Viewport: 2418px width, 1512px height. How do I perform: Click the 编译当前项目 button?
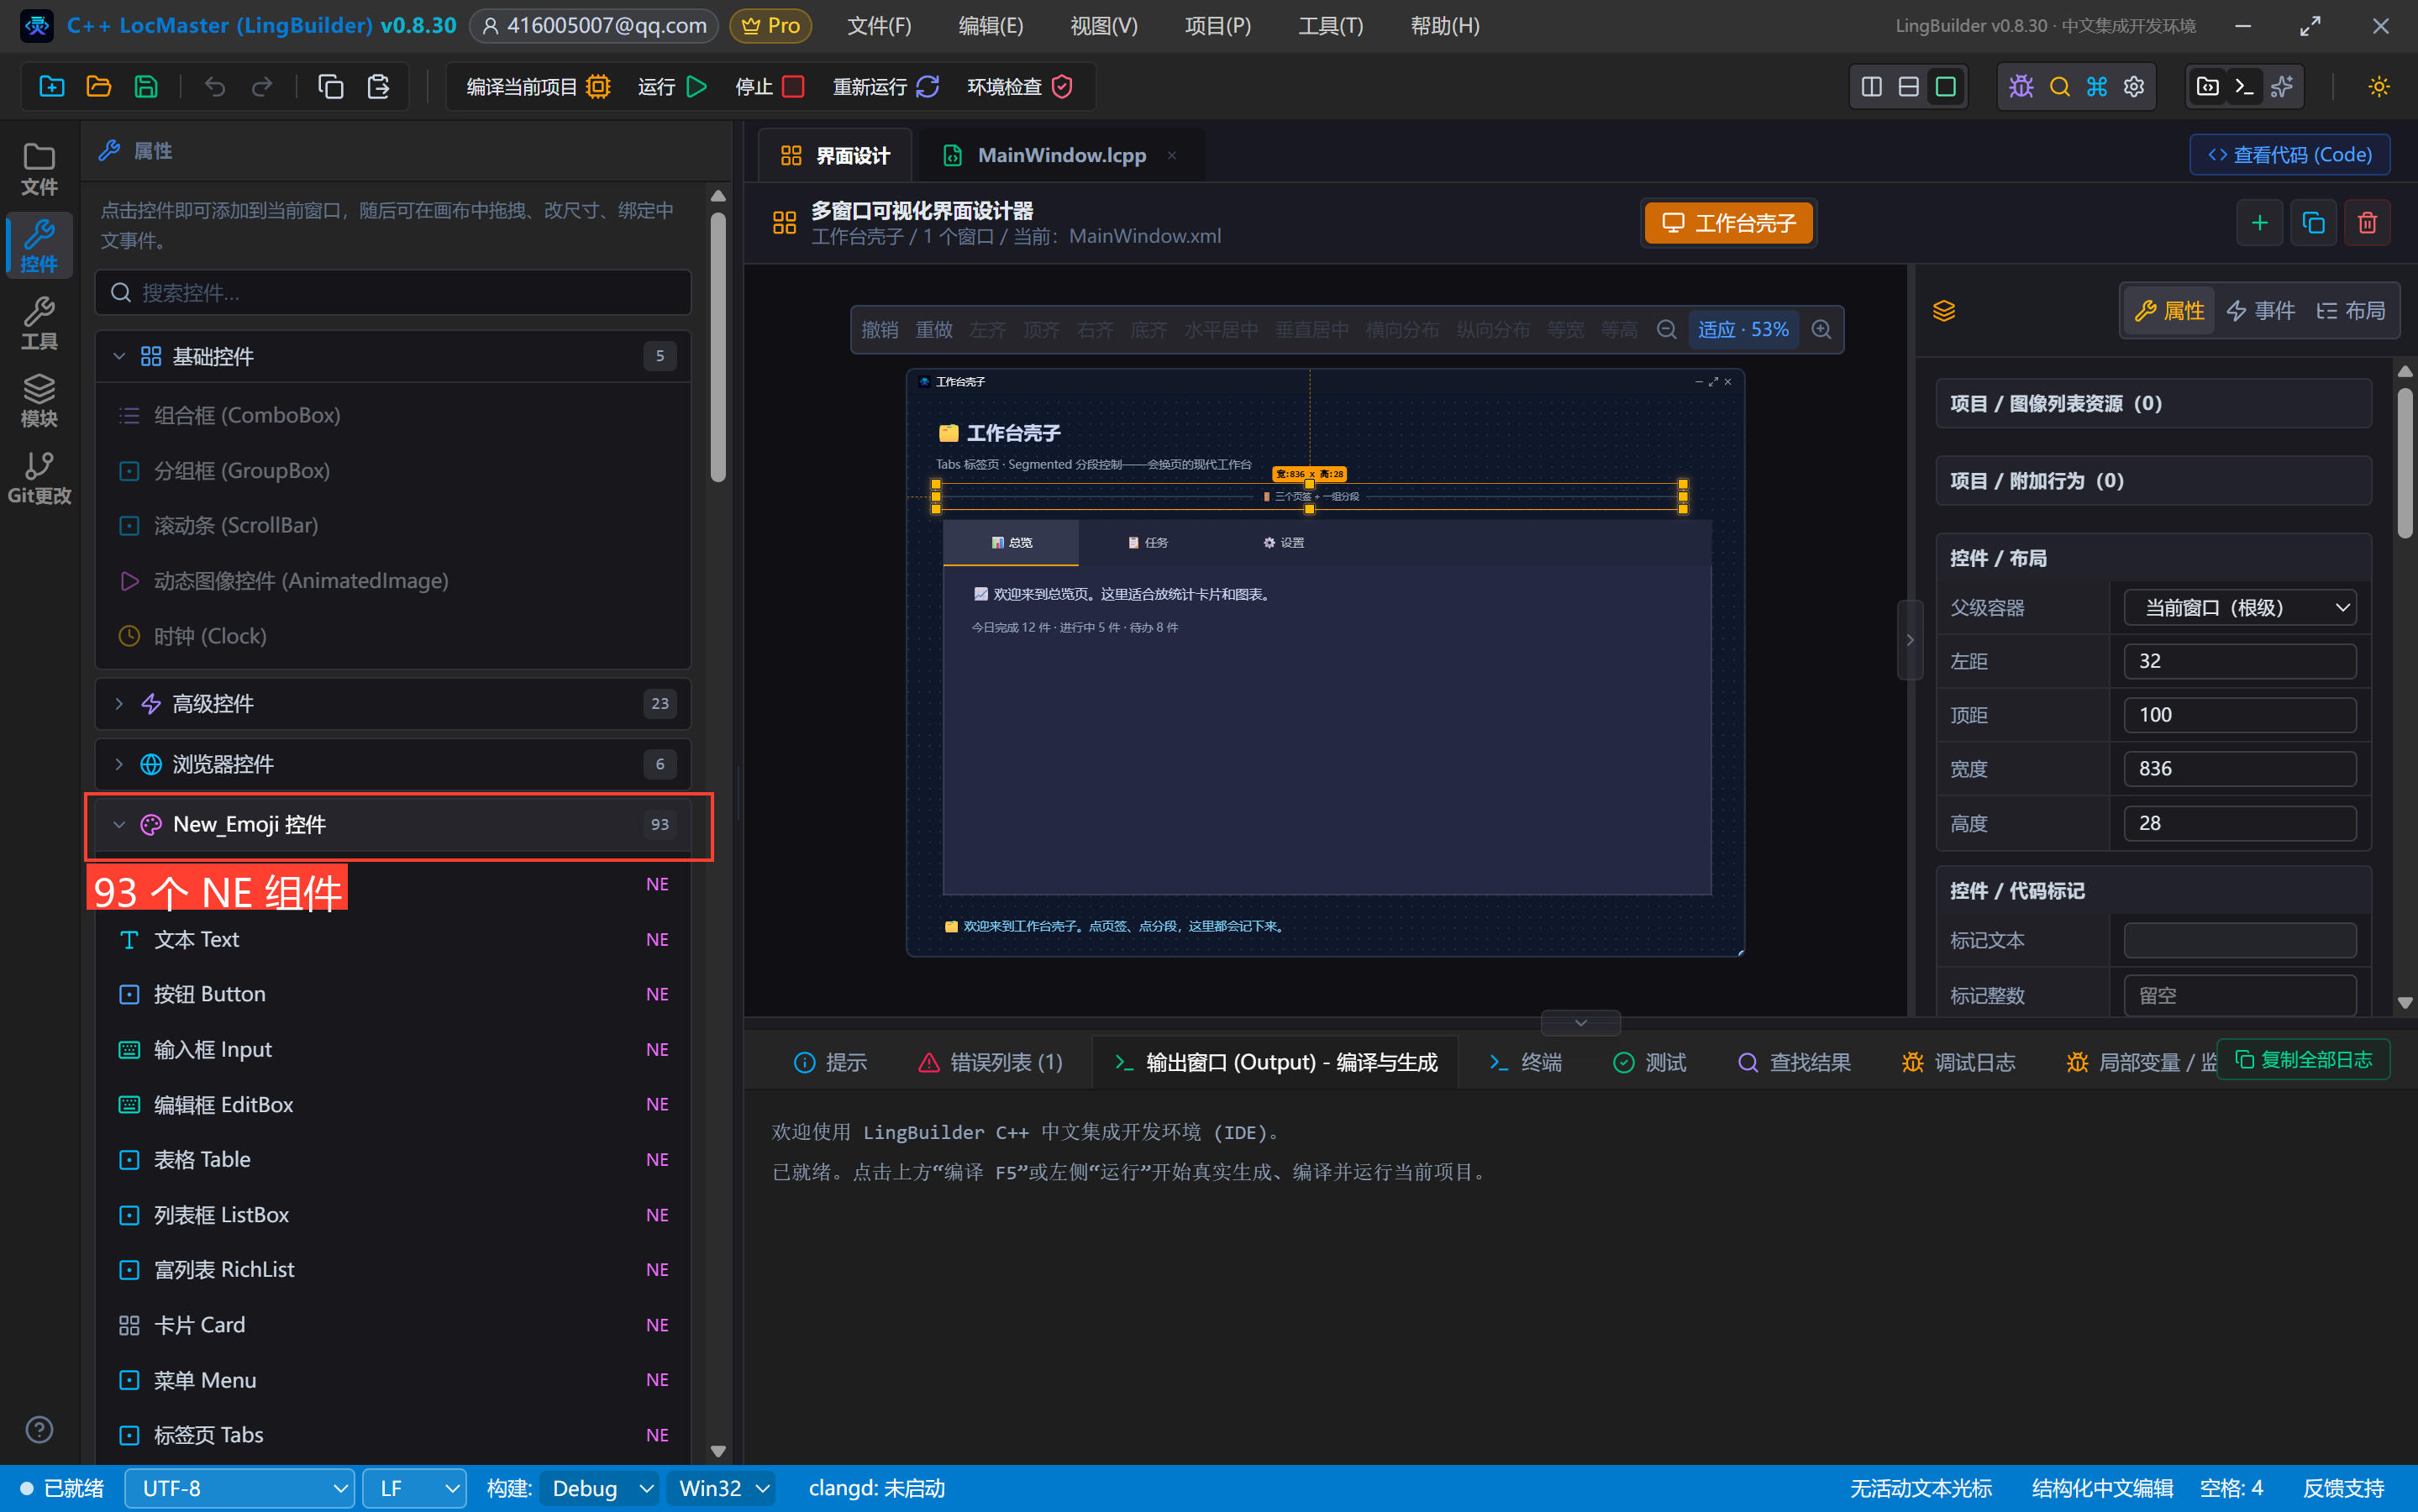click(538, 87)
